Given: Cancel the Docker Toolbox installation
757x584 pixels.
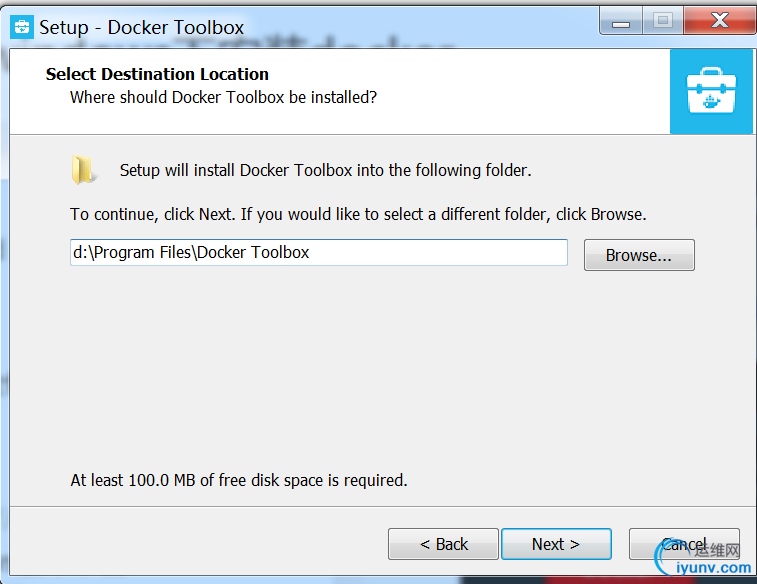Looking at the screenshot, I should [684, 544].
